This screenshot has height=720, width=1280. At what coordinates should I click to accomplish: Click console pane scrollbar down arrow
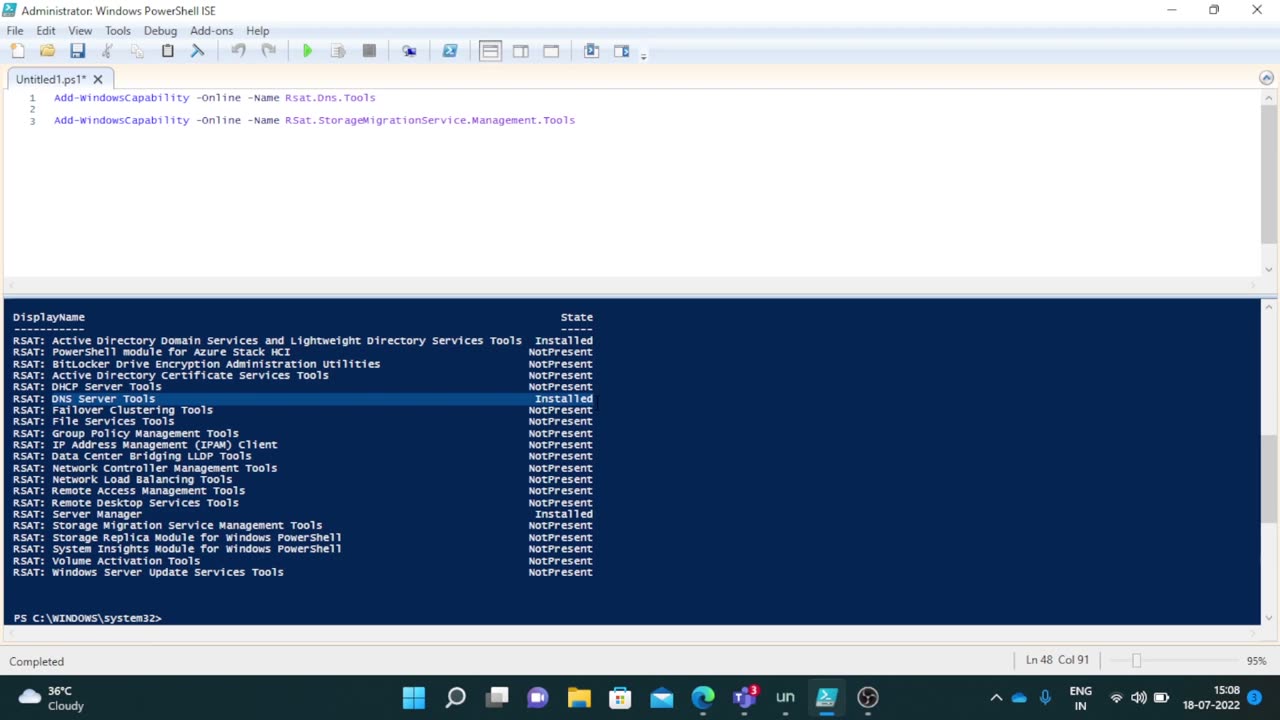coord(1269,618)
